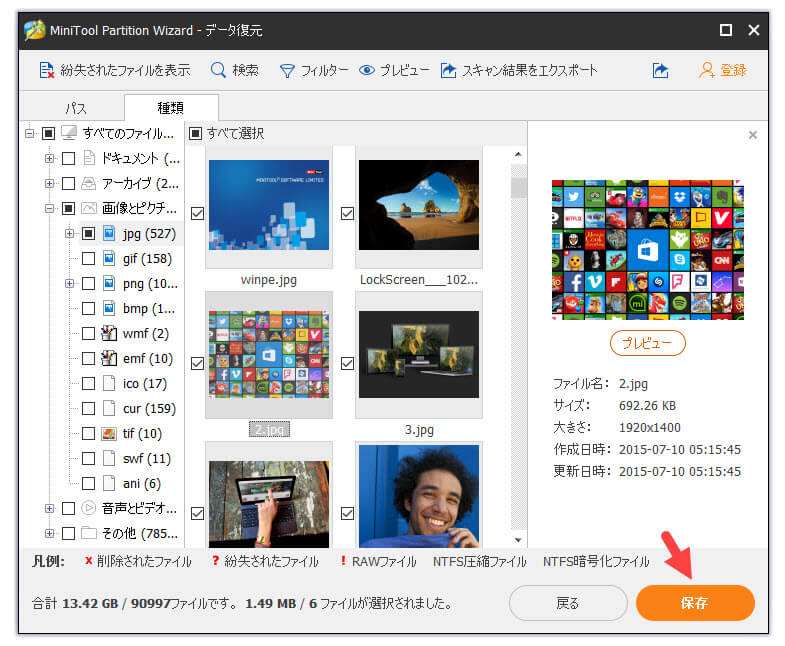785x646 pixels.
Task: Click the png file type icon
Action: pyautogui.click(x=109, y=283)
